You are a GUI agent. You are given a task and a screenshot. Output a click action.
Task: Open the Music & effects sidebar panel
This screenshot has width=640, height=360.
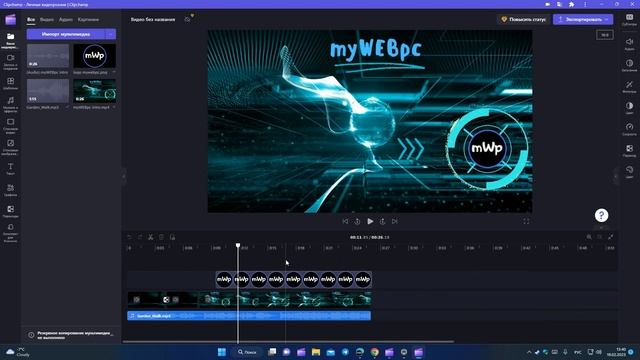11,104
